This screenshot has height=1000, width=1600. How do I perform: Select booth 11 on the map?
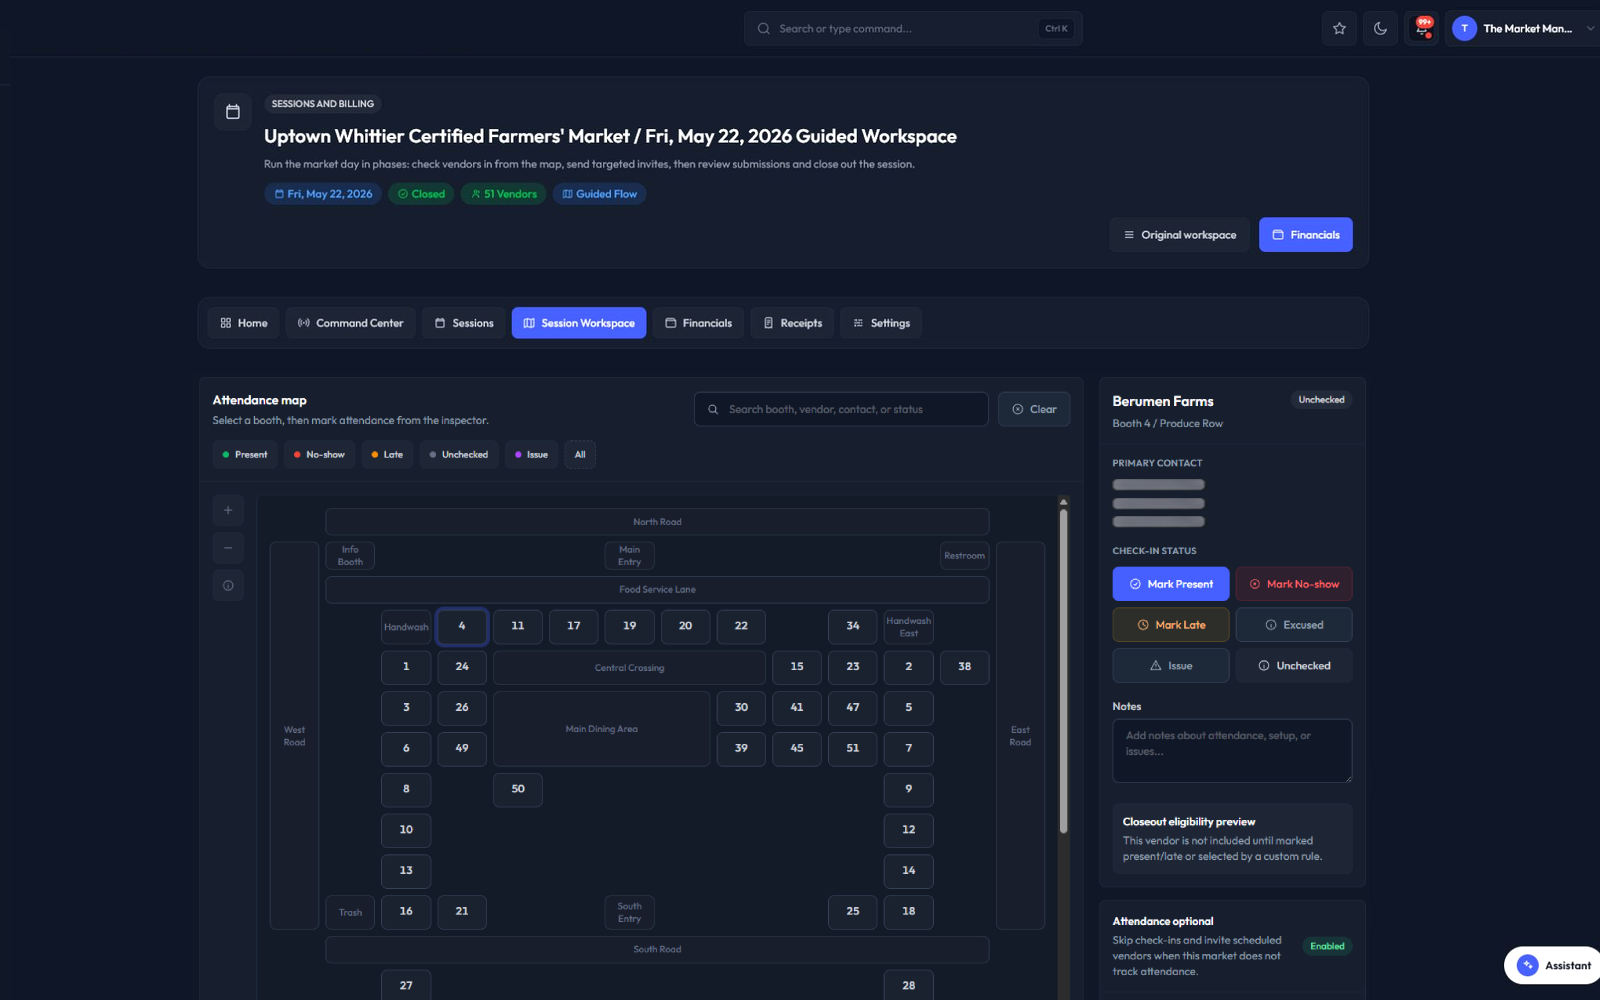pyautogui.click(x=518, y=626)
